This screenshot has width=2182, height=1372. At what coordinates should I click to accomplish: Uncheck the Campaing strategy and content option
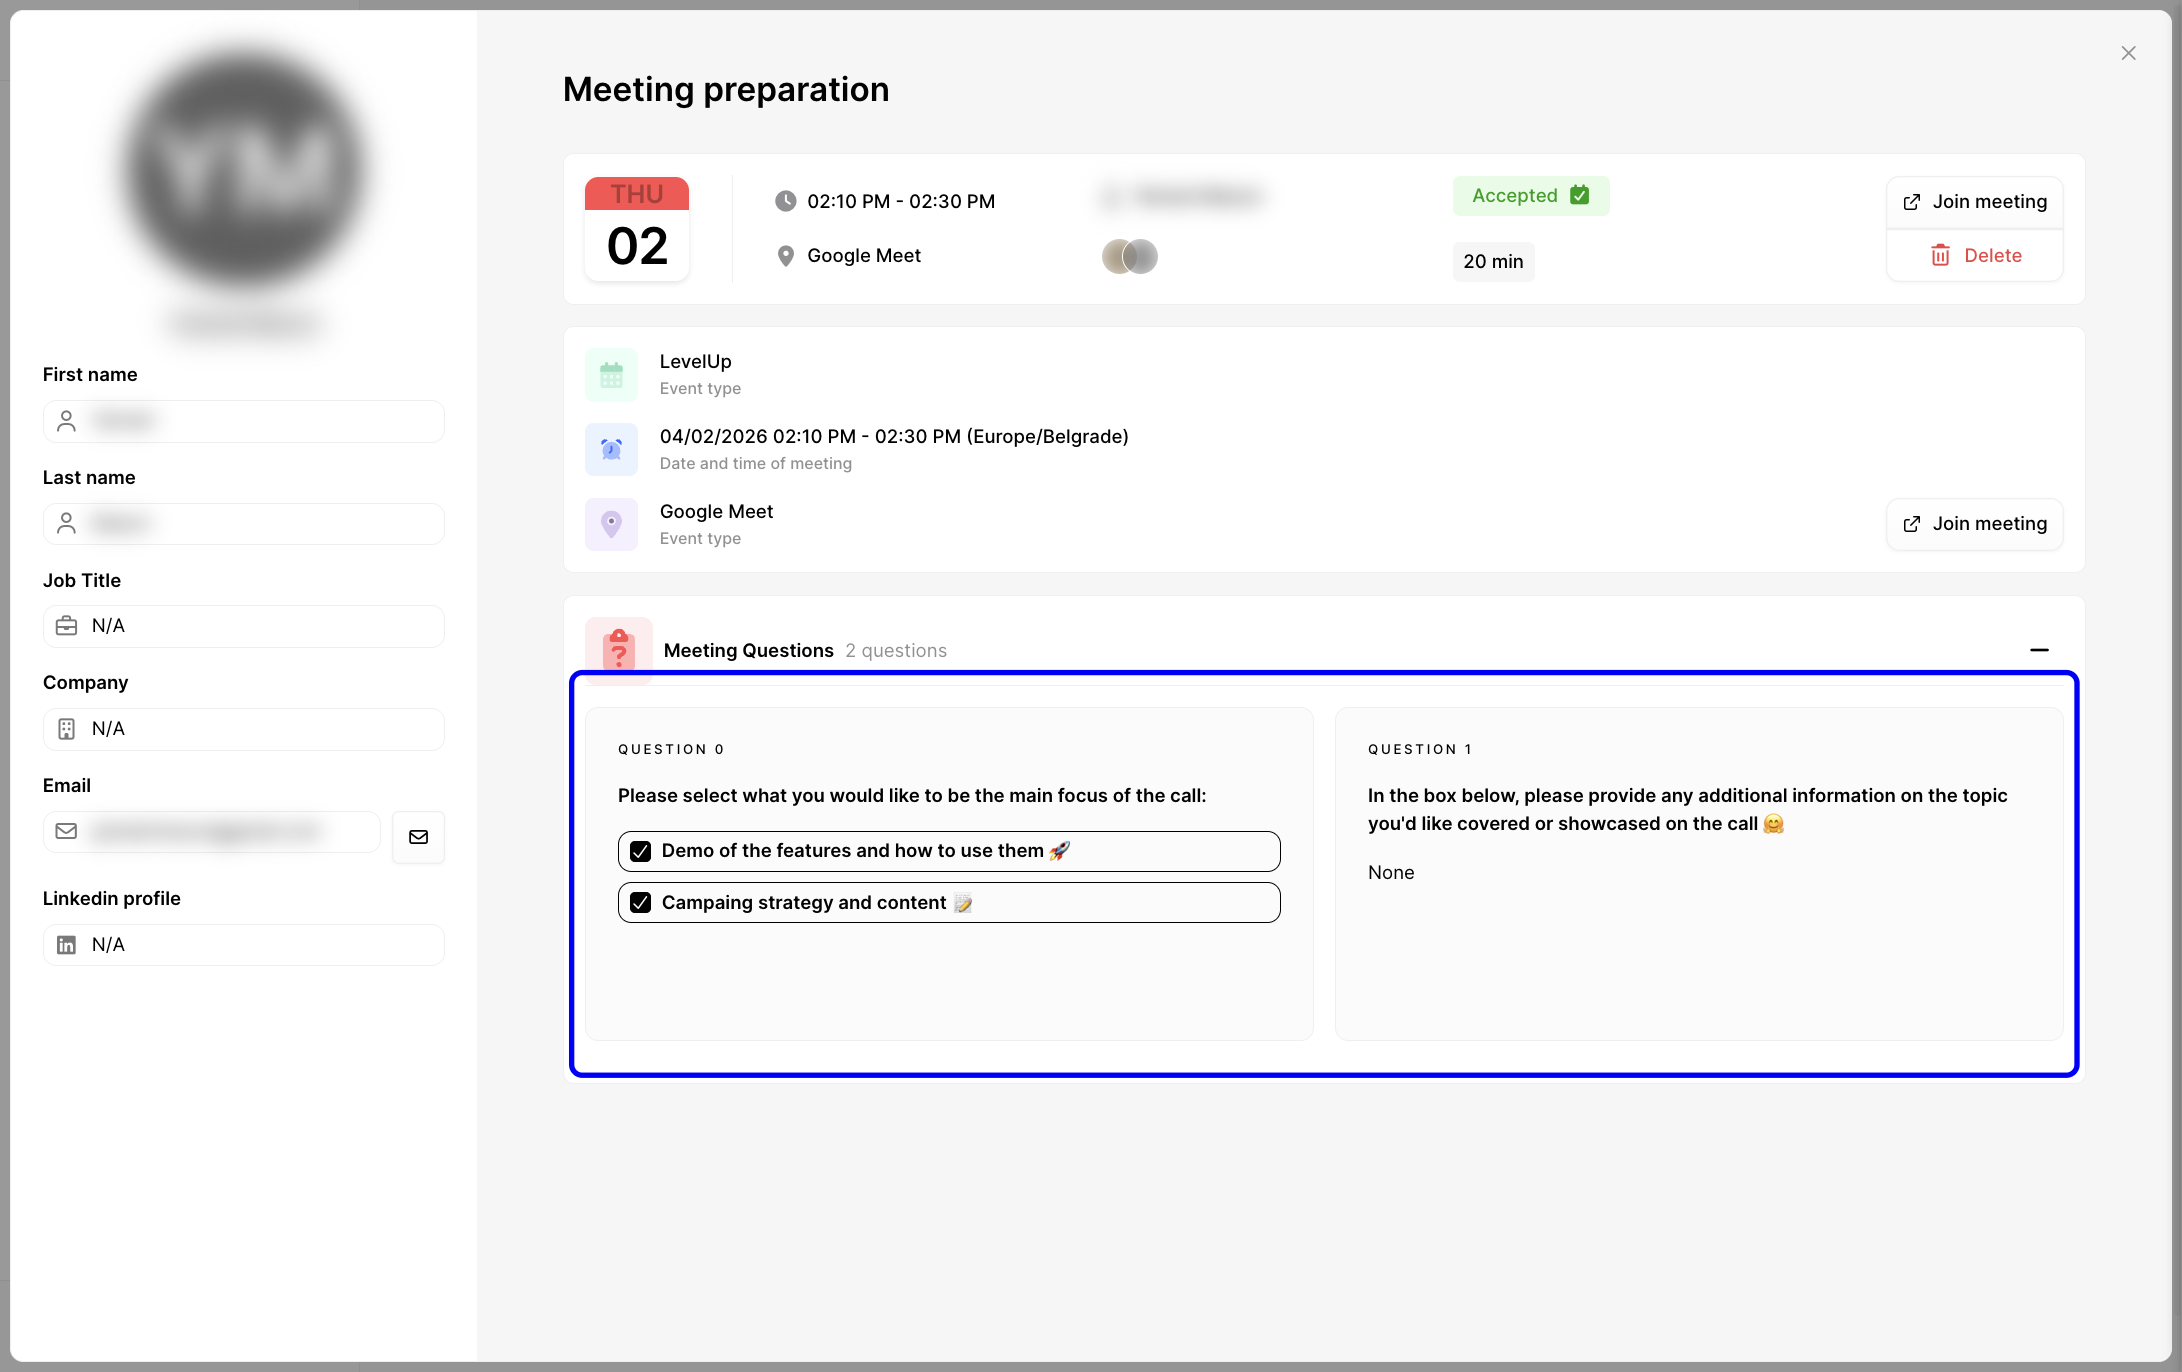(640, 901)
